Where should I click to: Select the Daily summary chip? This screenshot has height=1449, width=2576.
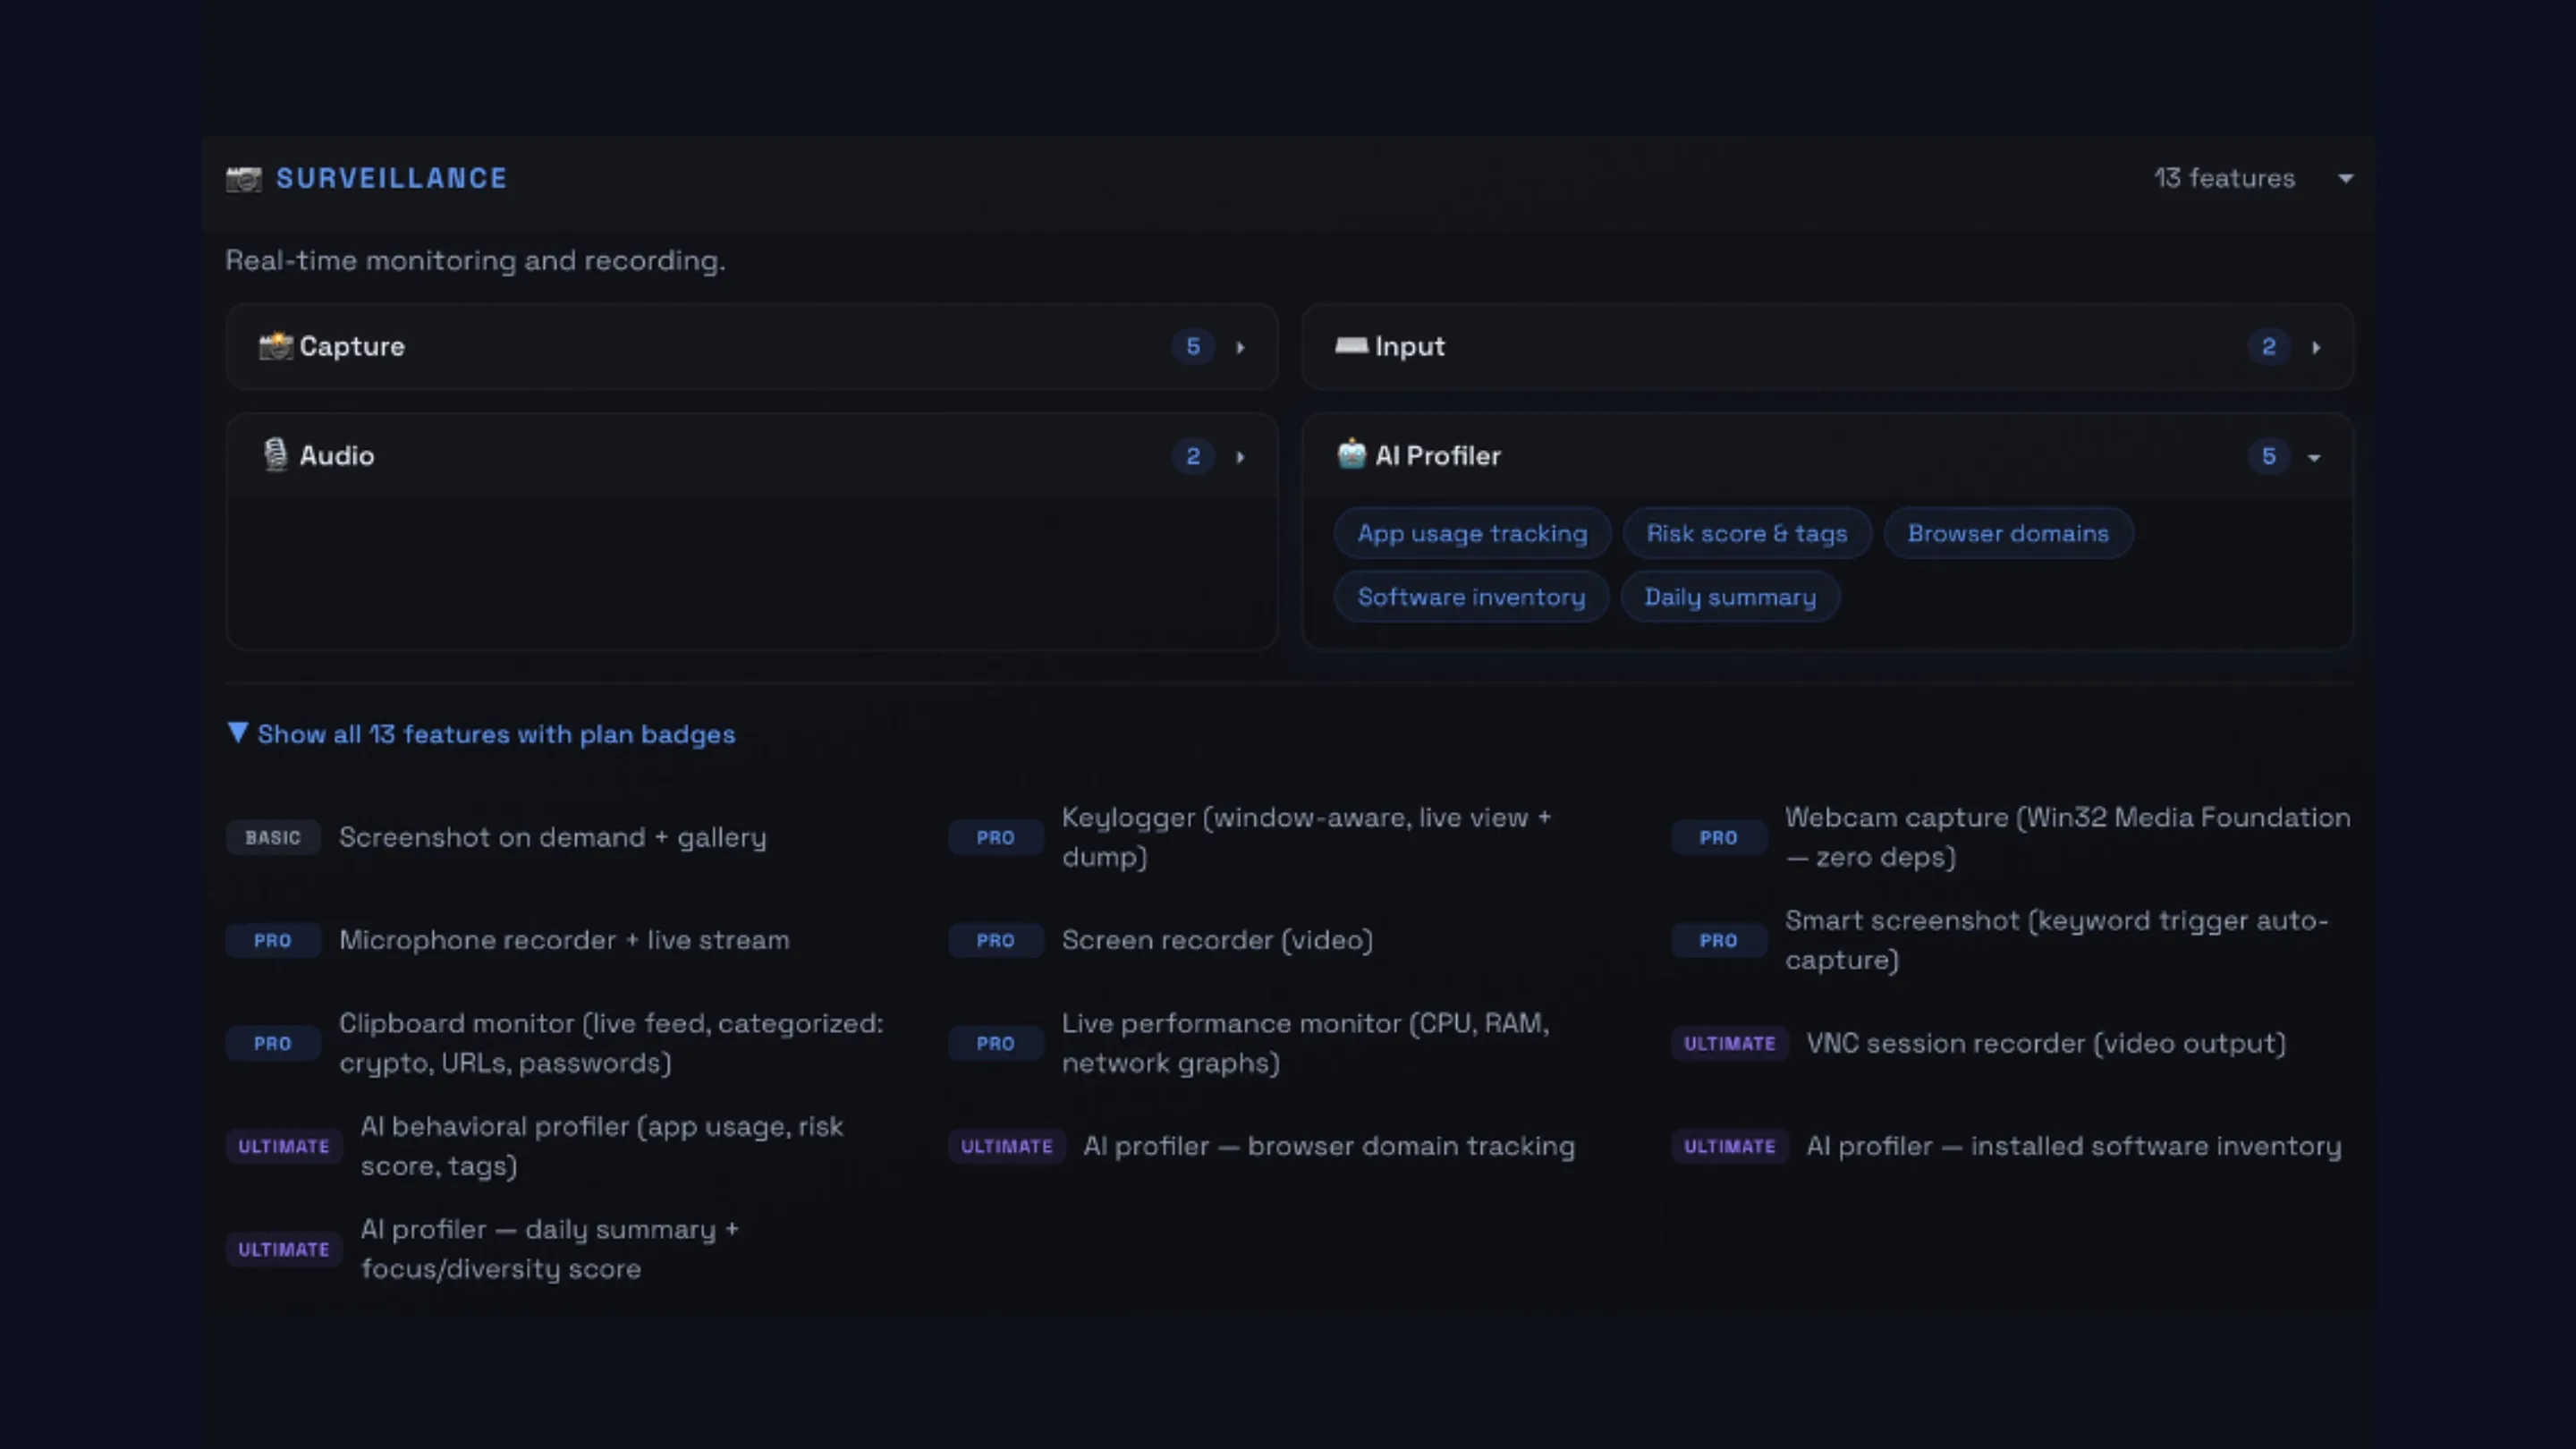(x=1730, y=597)
